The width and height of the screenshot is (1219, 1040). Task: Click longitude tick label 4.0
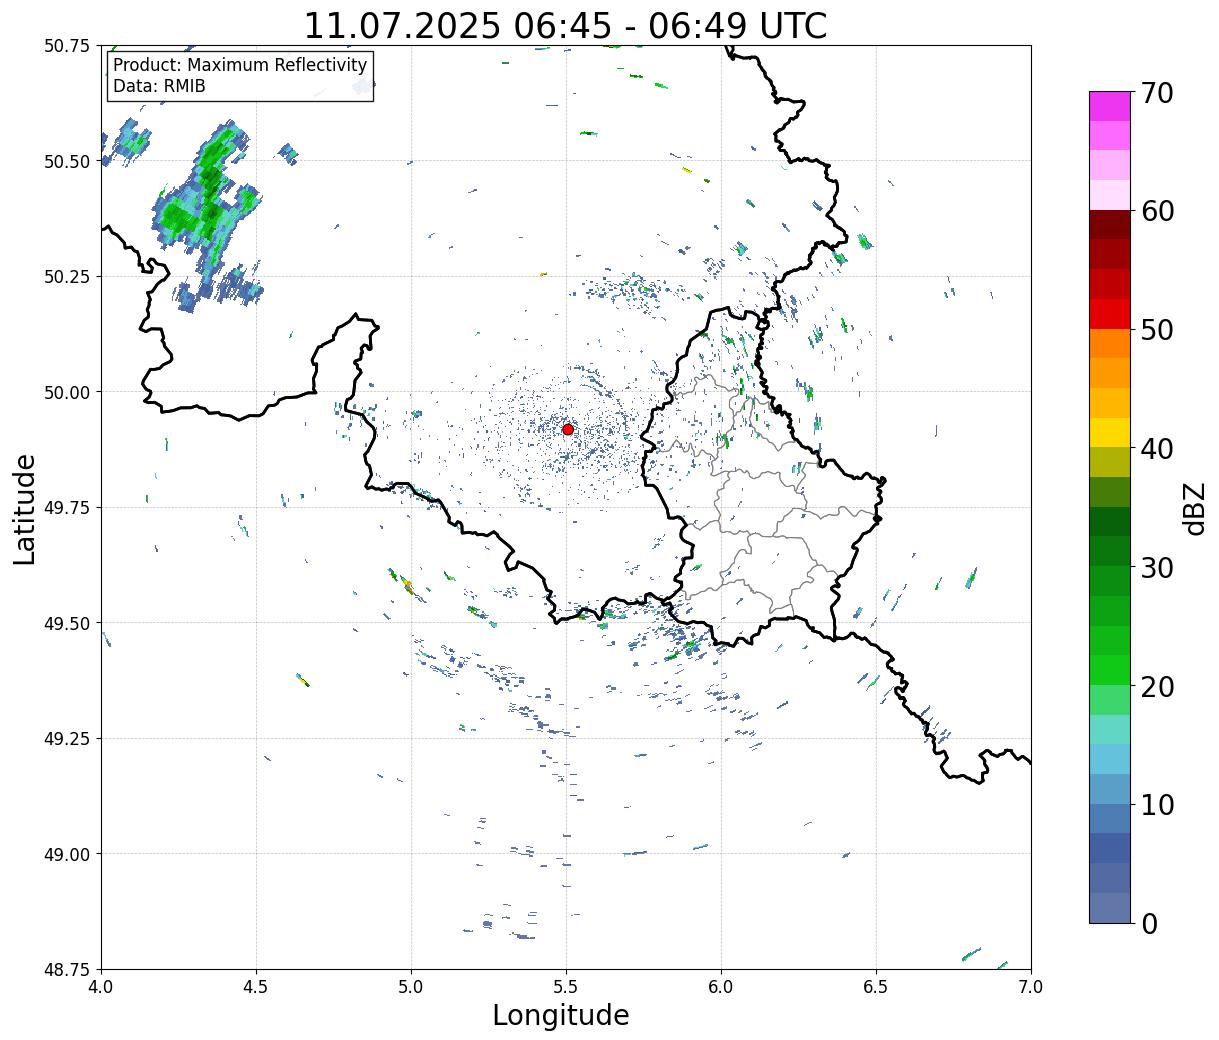pos(101,987)
